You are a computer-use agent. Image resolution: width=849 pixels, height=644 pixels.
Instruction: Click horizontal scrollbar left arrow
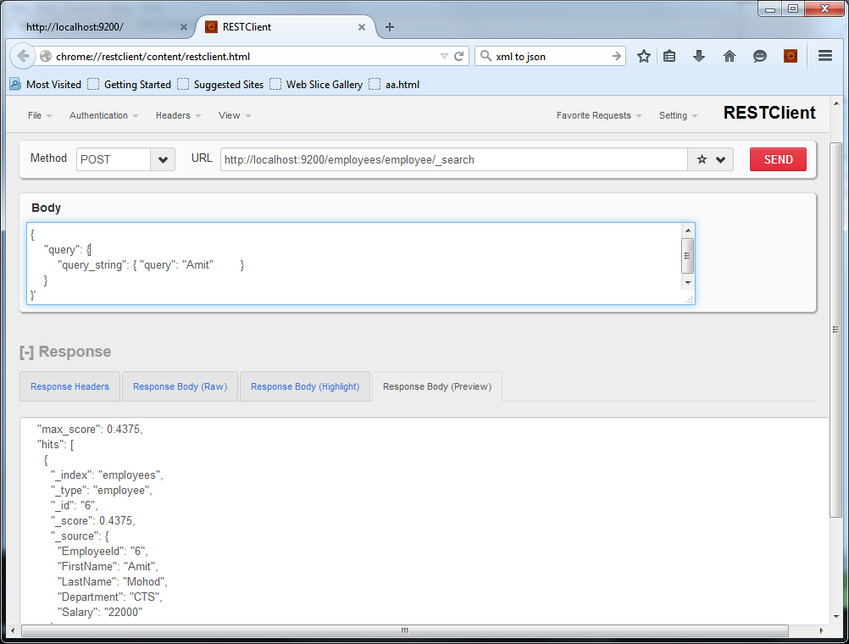[13, 630]
